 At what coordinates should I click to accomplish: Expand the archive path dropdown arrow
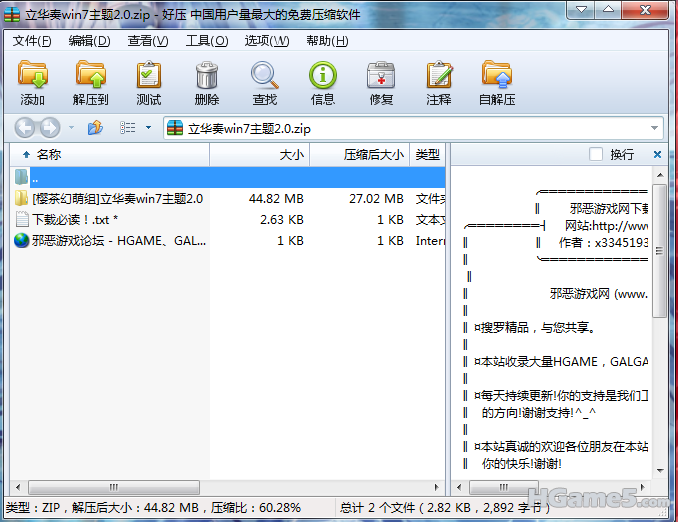(654, 128)
